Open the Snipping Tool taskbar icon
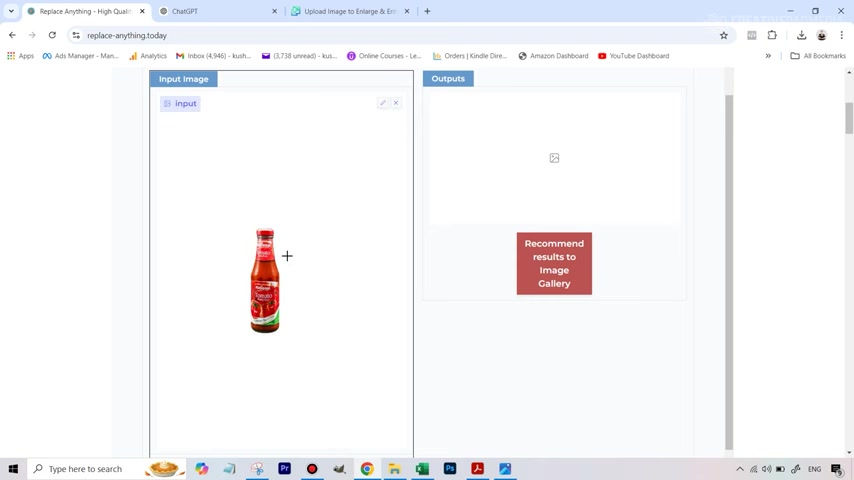This screenshot has height=480, width=854. tap(257, 469)
